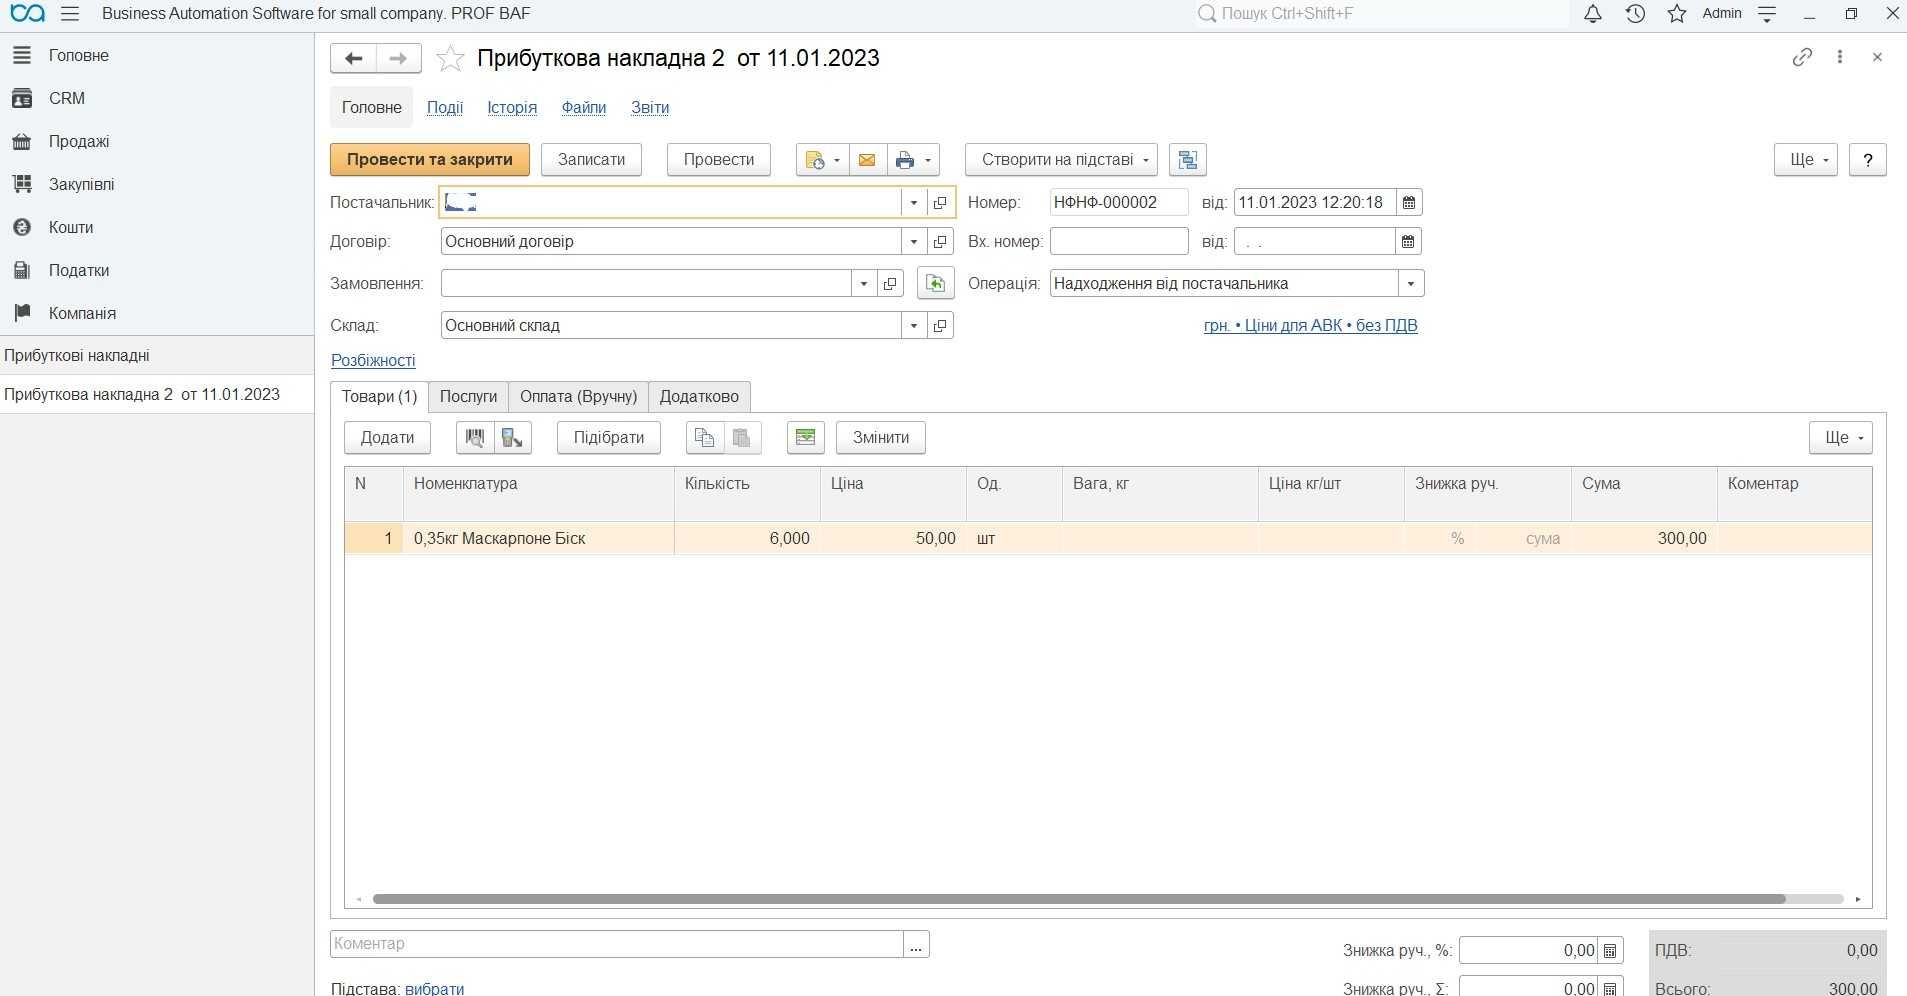
Task: Copy rows icon in goods toolbar
Action: point(704,437)
